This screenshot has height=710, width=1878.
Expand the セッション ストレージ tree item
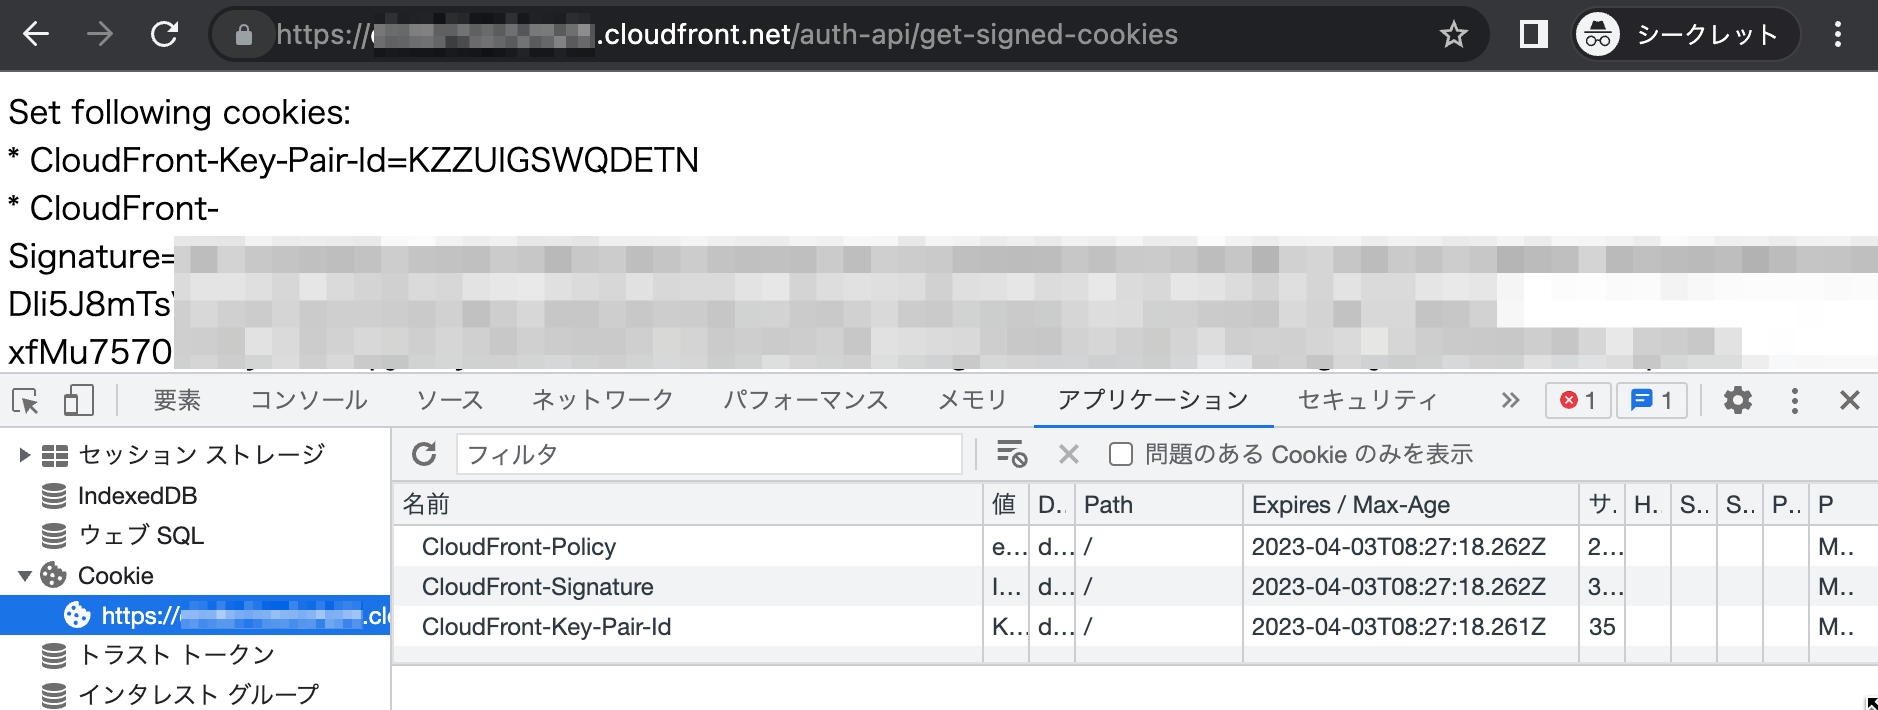[x=22, y=454]
